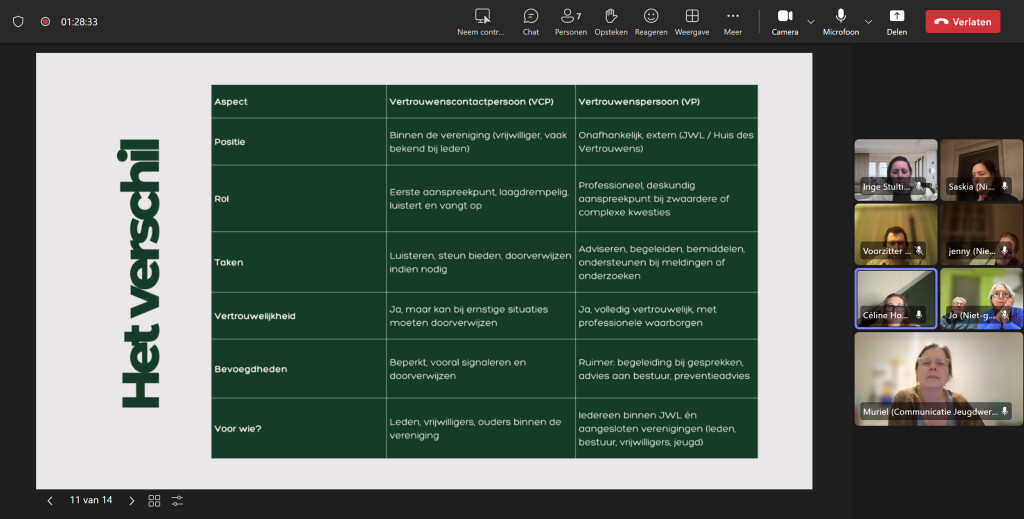Select Inge Stulti's video thumbnail

pyautogui.click(x=895, y=170)
